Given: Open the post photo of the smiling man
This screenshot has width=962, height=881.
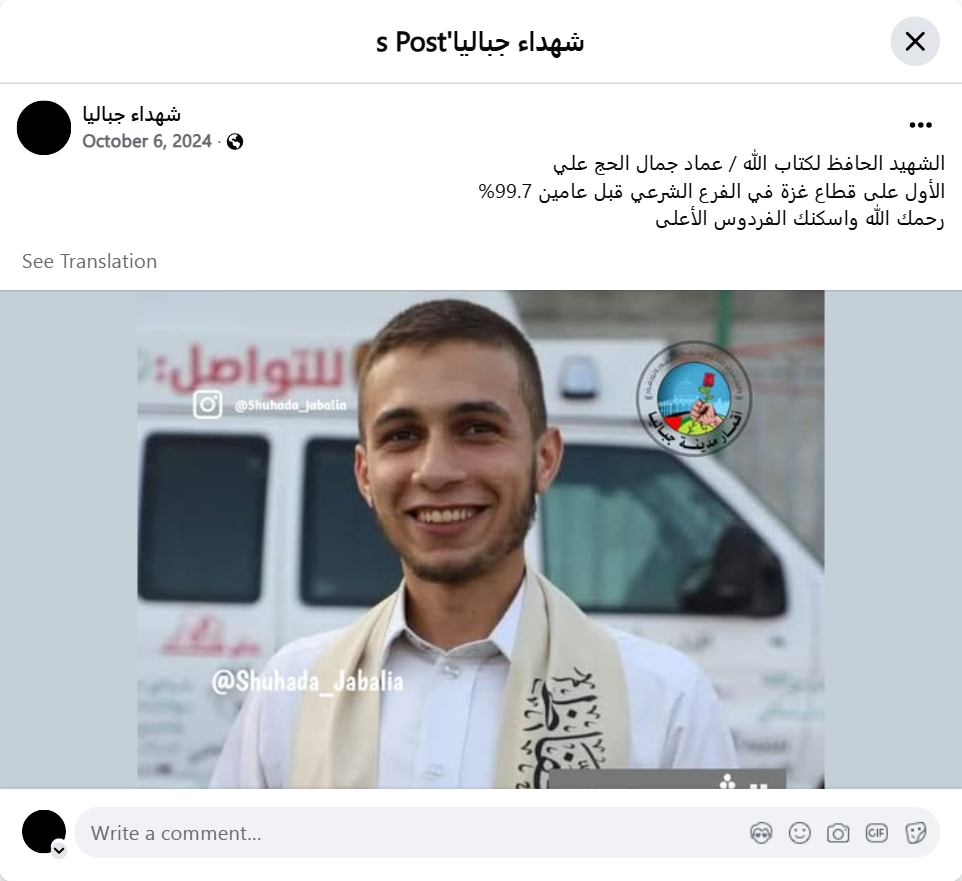Looking at the screenshot, I should pos(480,539).
